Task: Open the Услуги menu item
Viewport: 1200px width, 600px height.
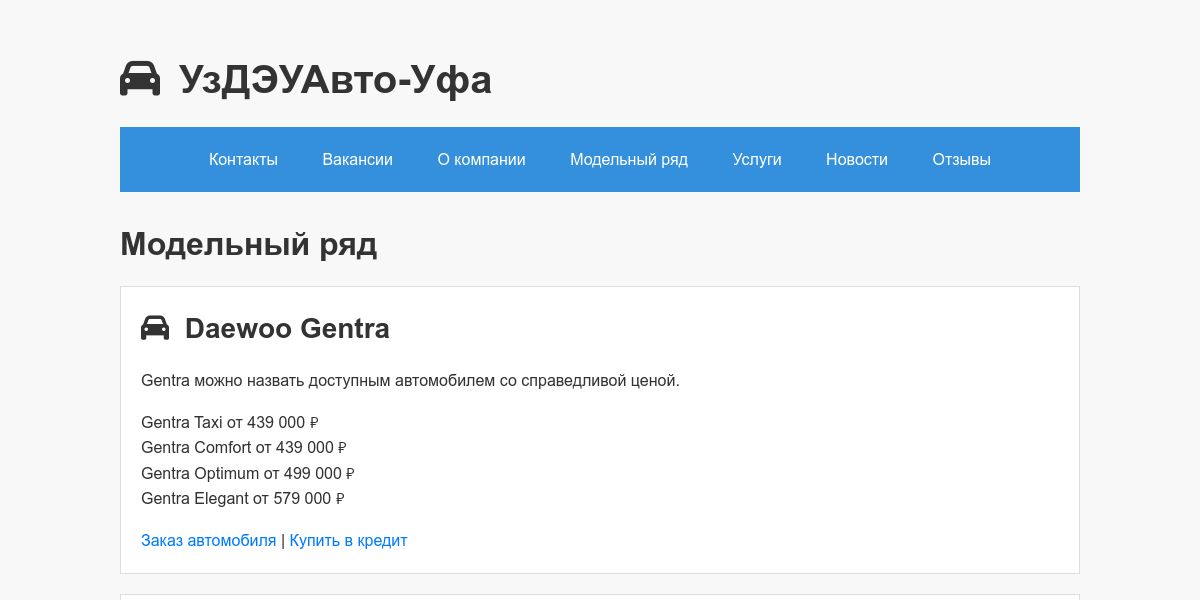Action: click(x=757, y=159)
